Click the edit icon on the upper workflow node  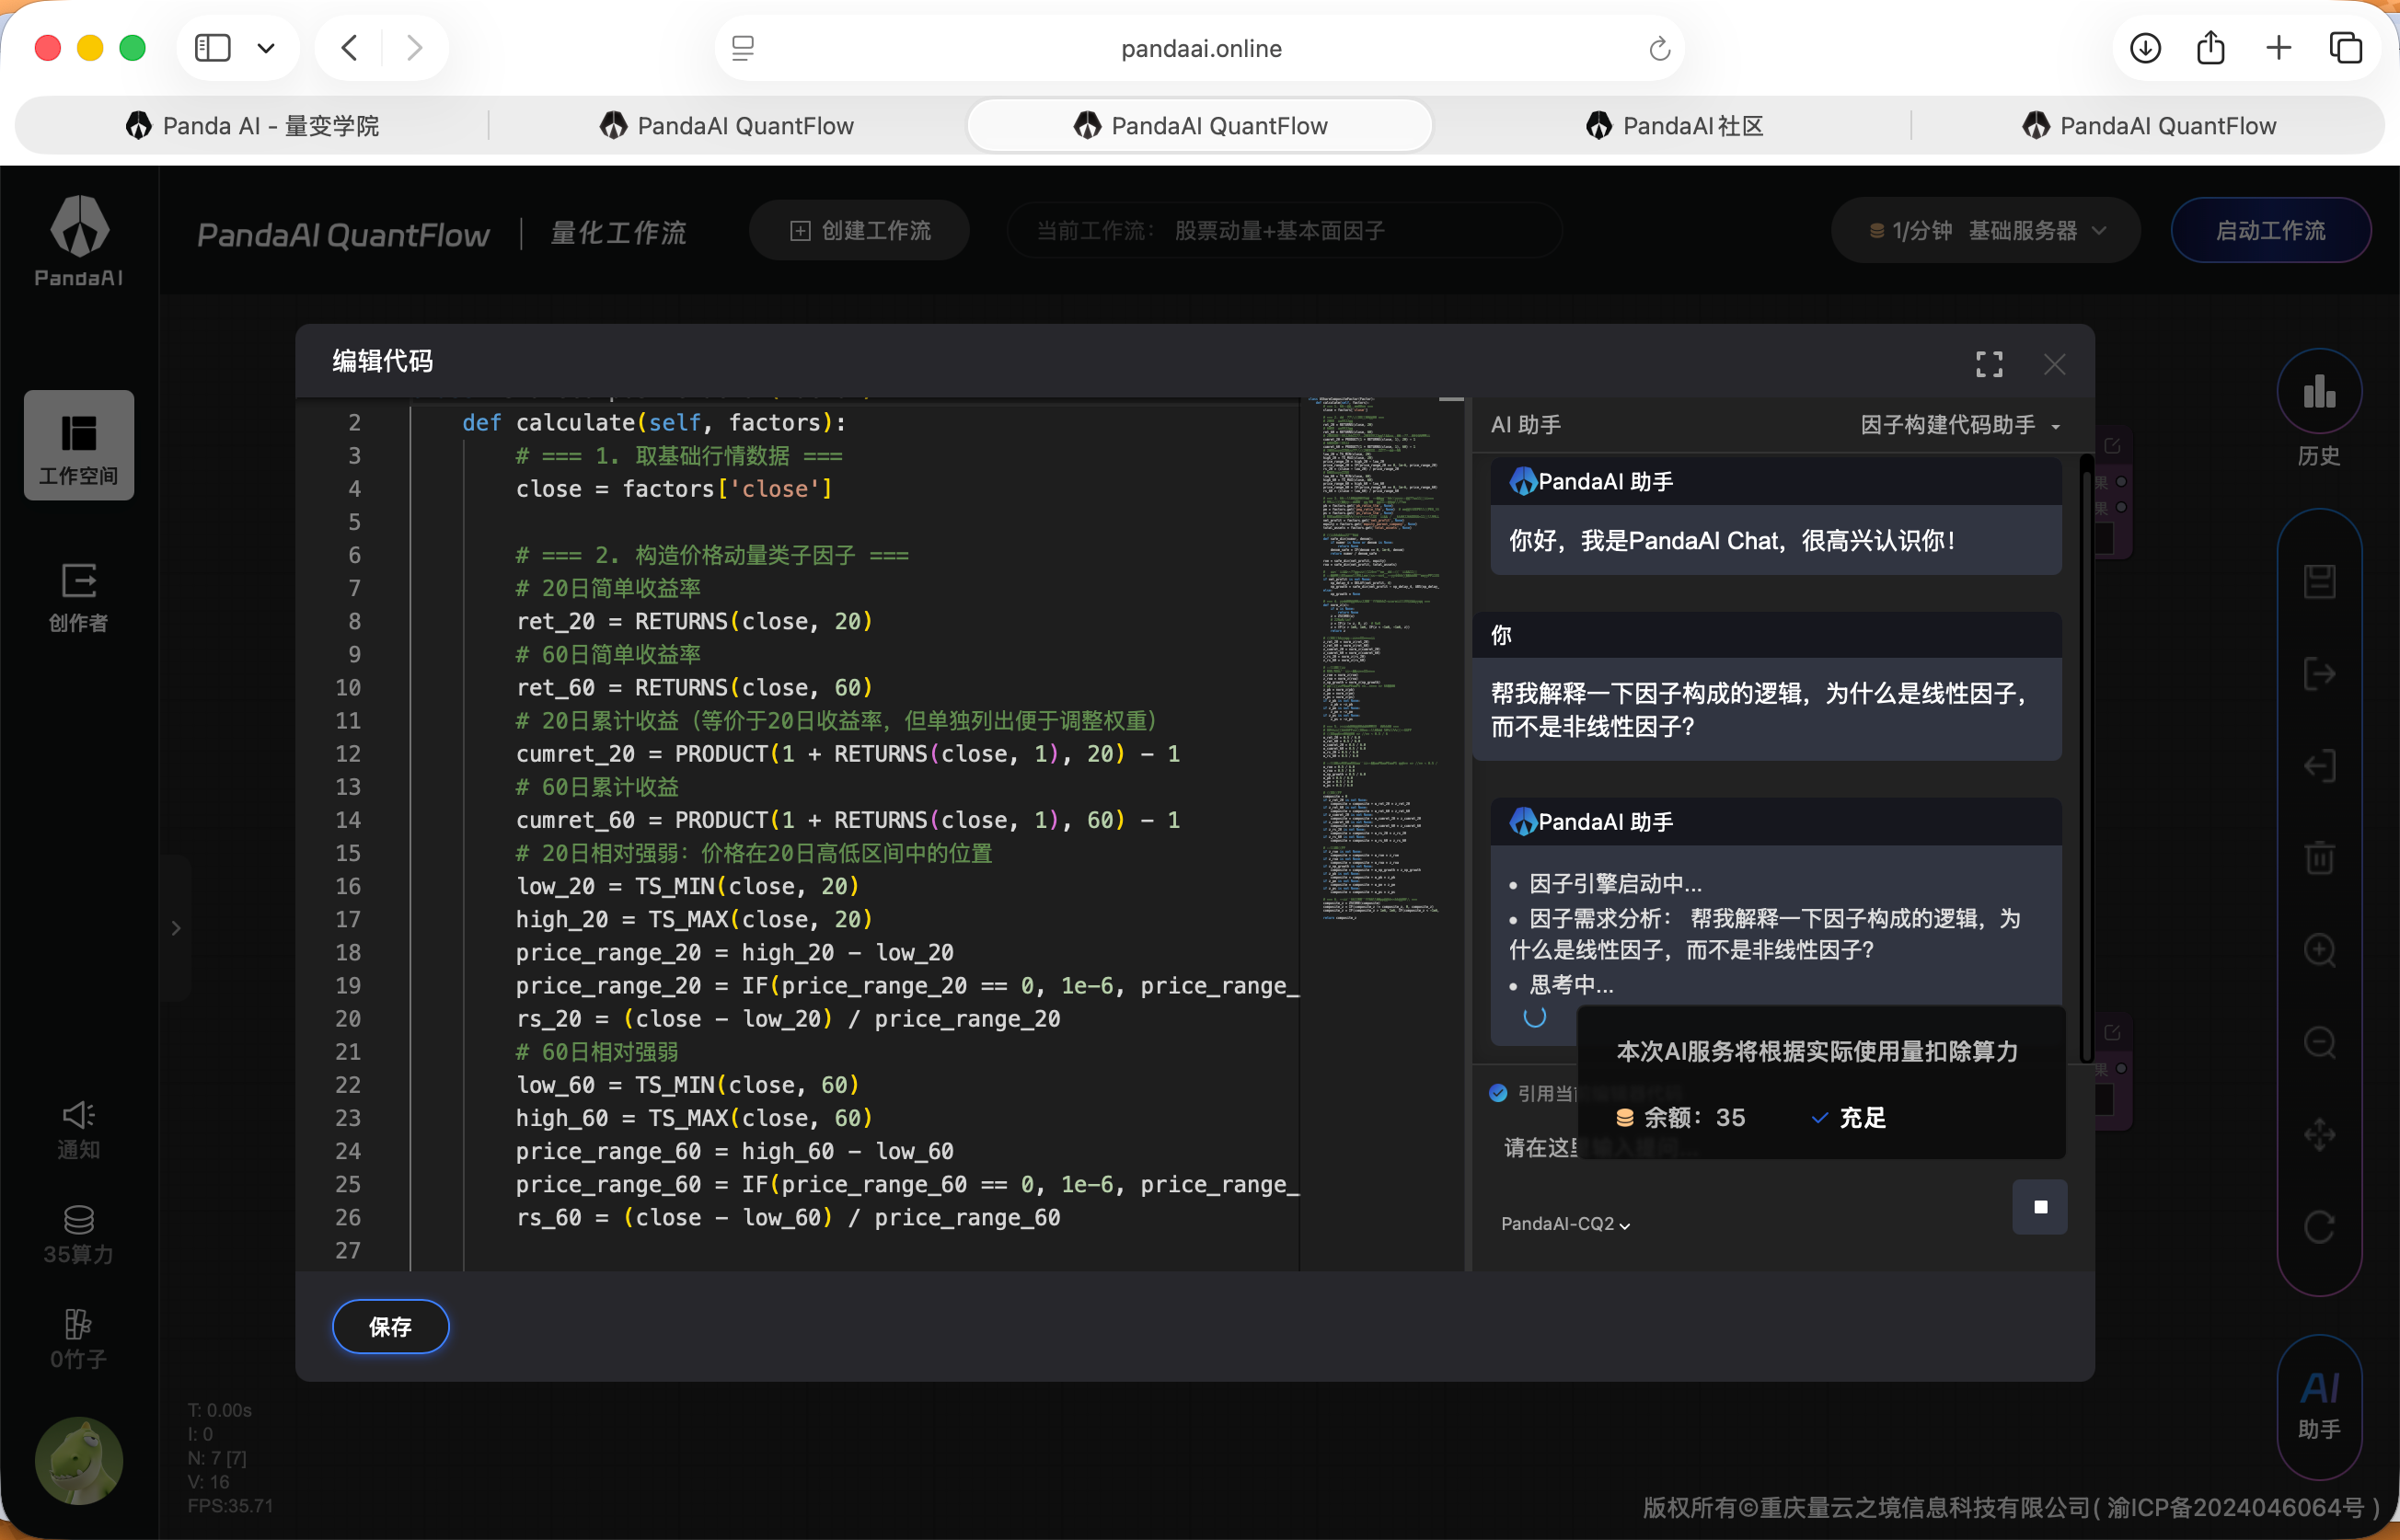click(2112, 445)
